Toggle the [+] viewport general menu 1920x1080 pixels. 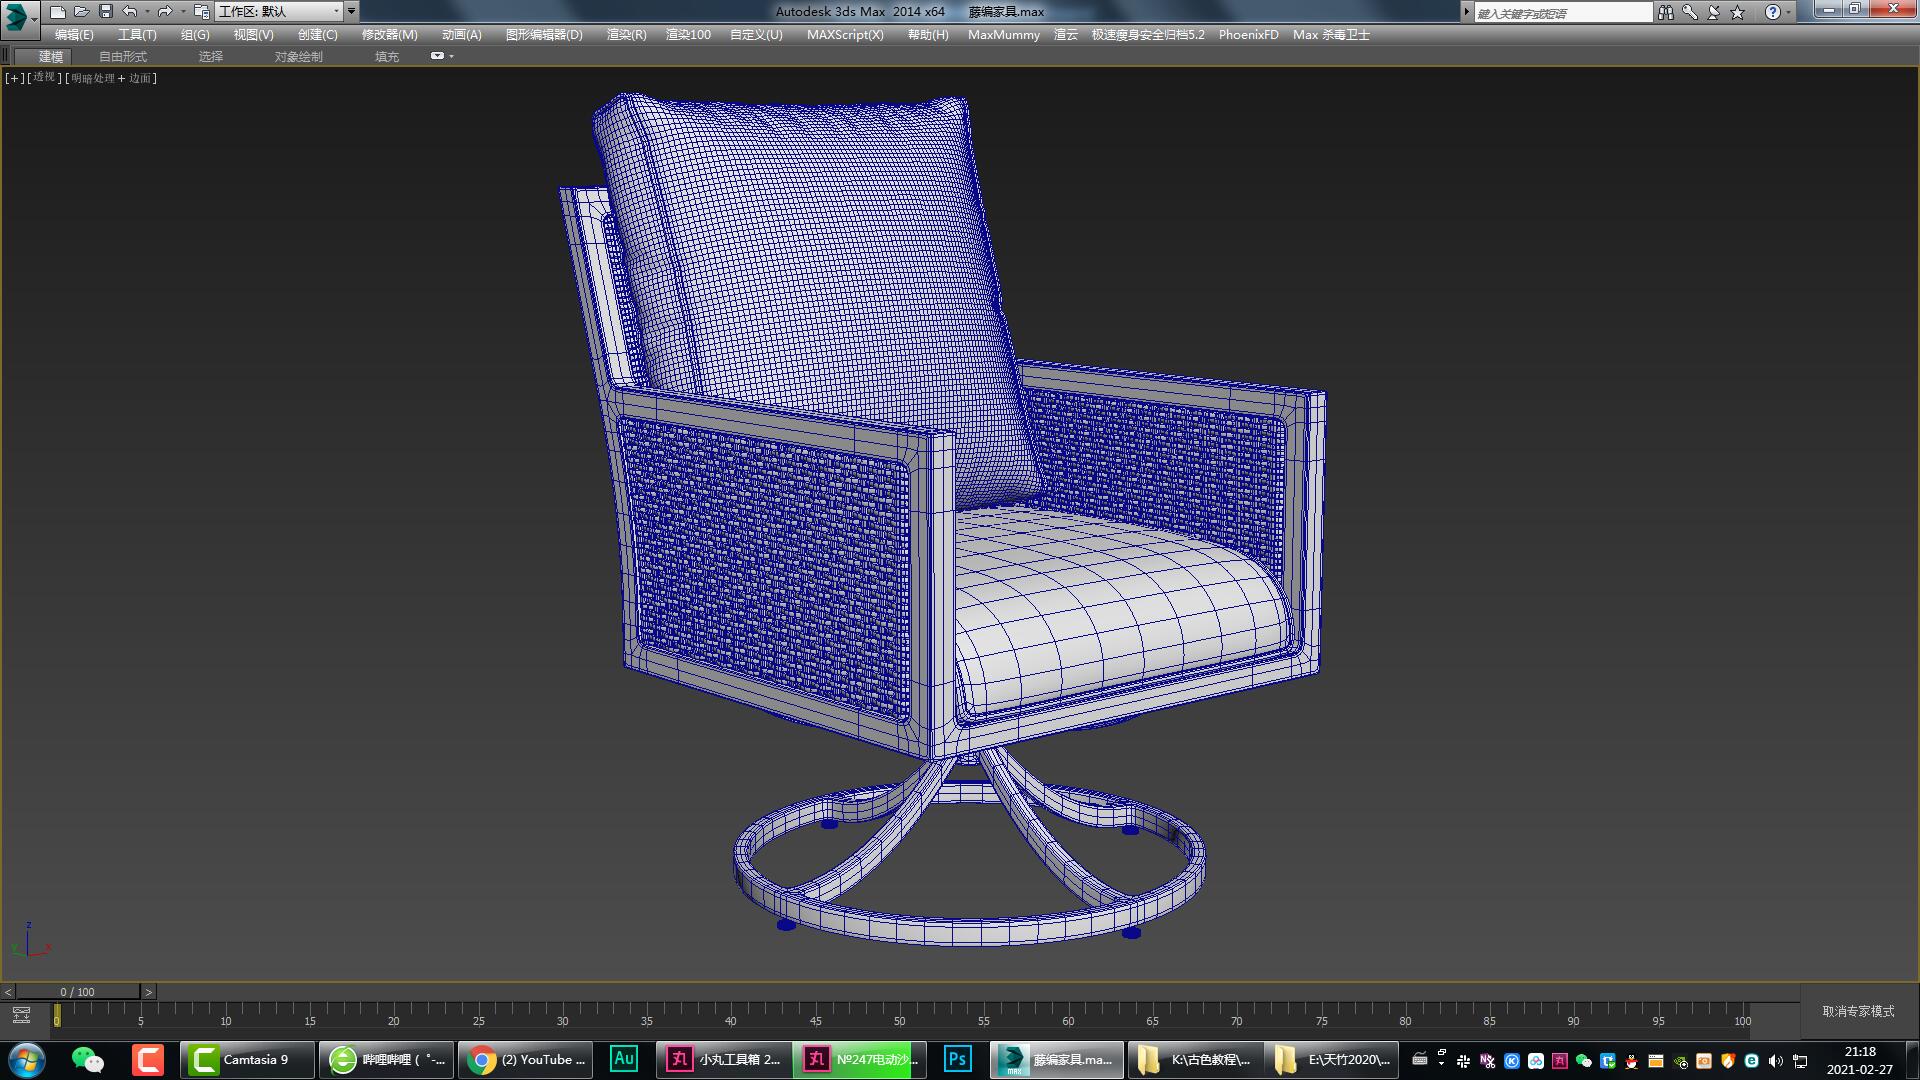(x=12, y=77)
